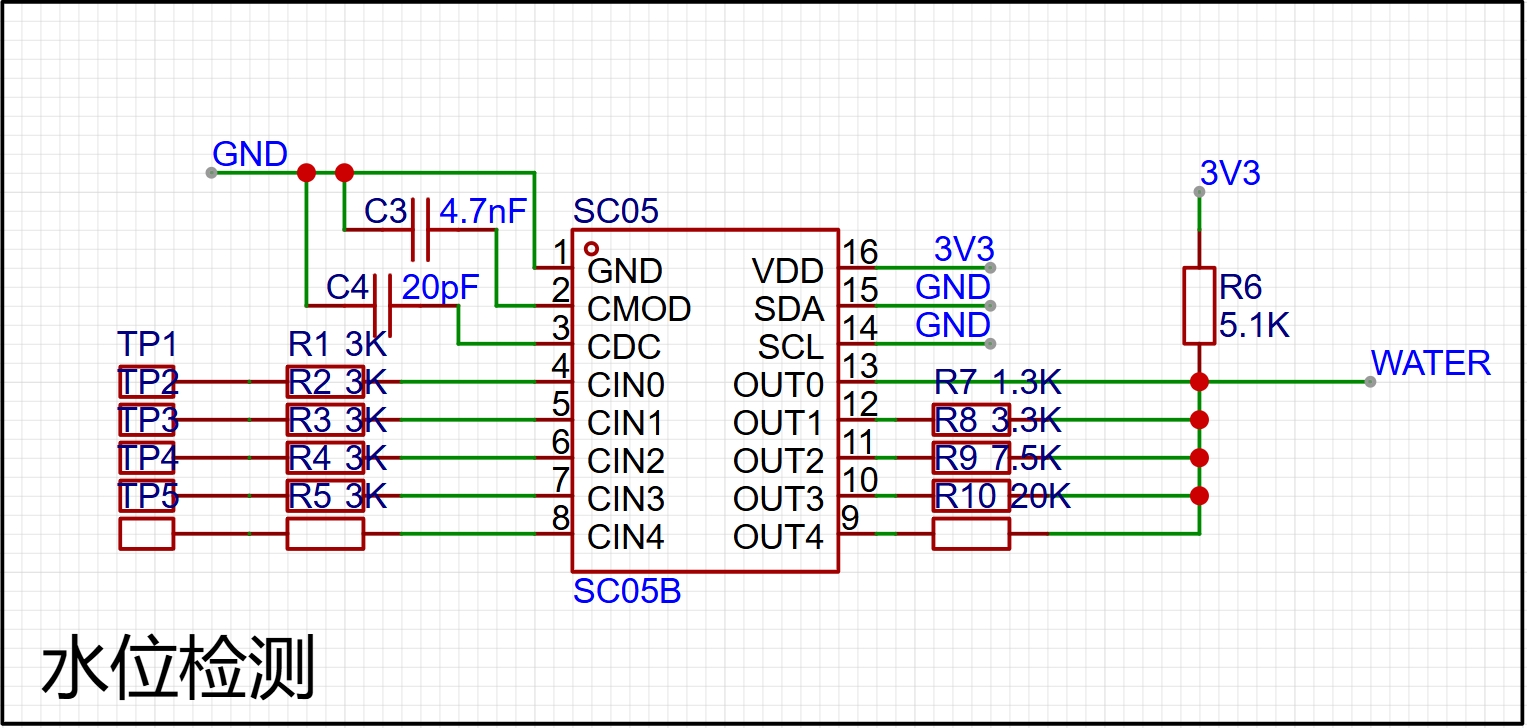Click the R9 7.5K label
This screenshot has width=1527, height=728.
(x=997, y=458)
